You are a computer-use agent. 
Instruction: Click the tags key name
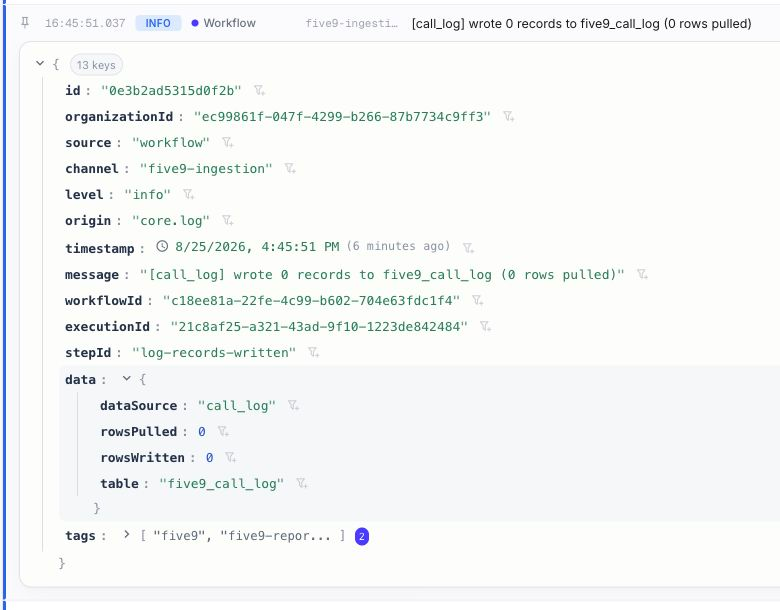pyautogui.click(x=80, y=536)
